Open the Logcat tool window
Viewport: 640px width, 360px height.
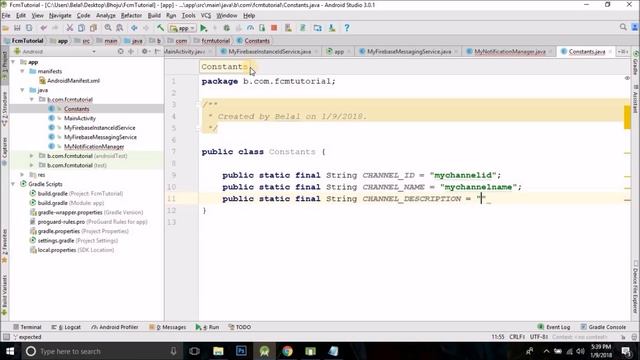click(66, 327)
